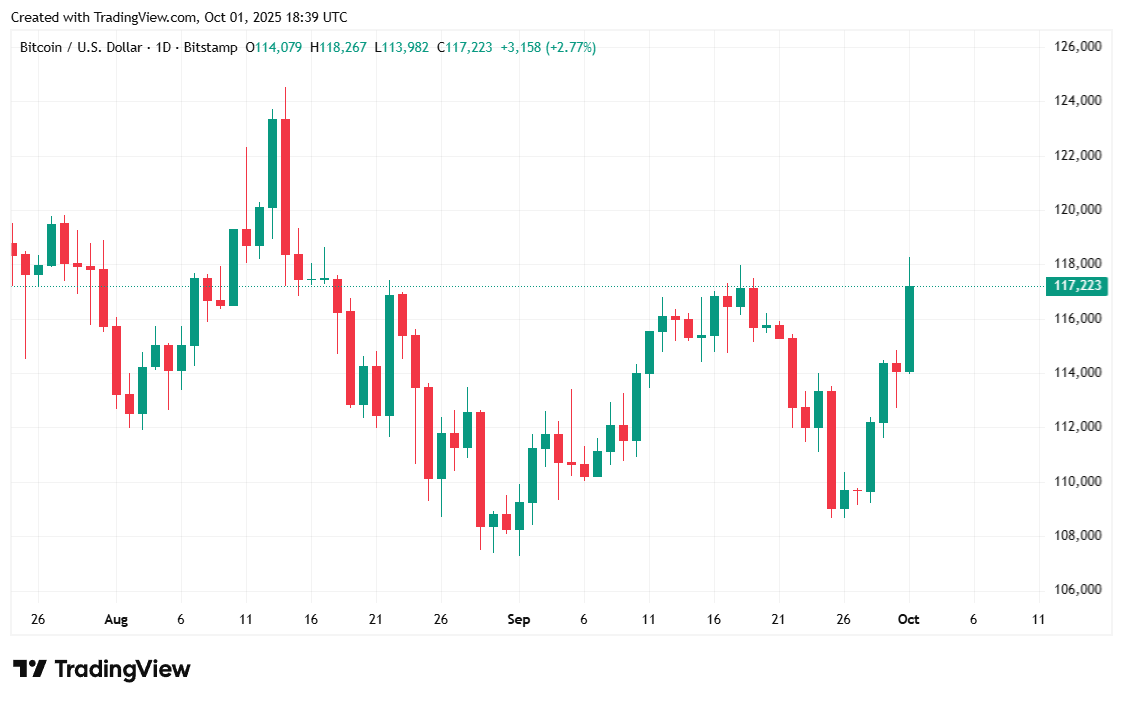Click the 1D interval in the chart title
This screenshot has width=1123, height=703.
(164, 47)
